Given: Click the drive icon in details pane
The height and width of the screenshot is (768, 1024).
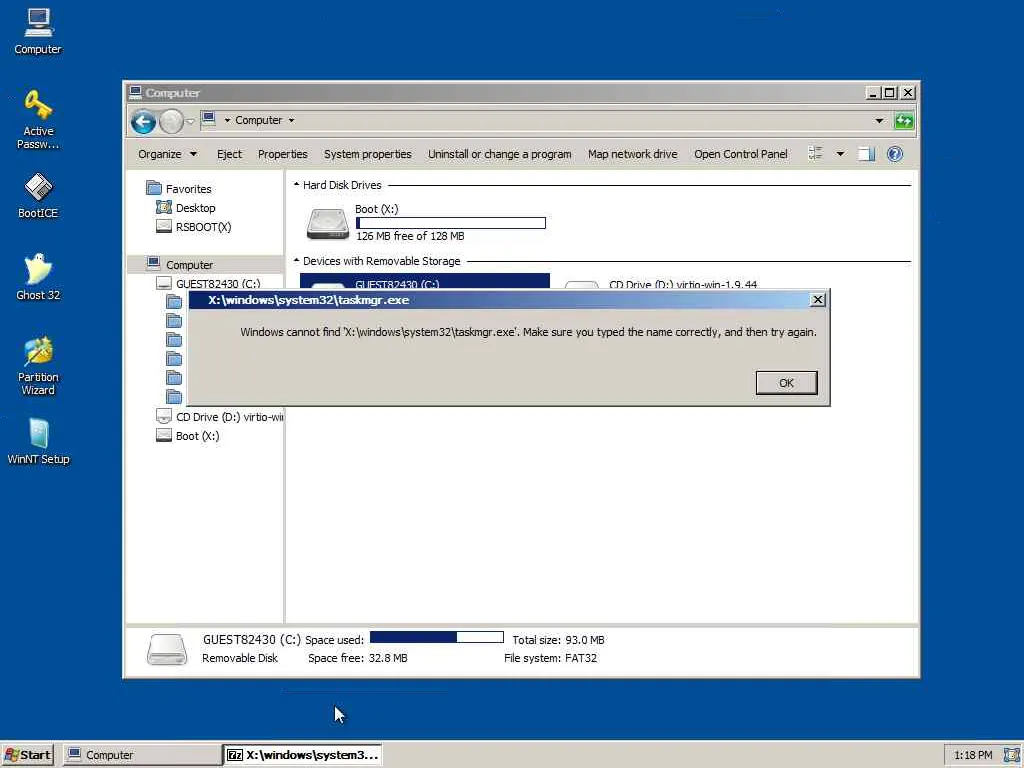Looking at the screenshot, I should coord(167,649).
